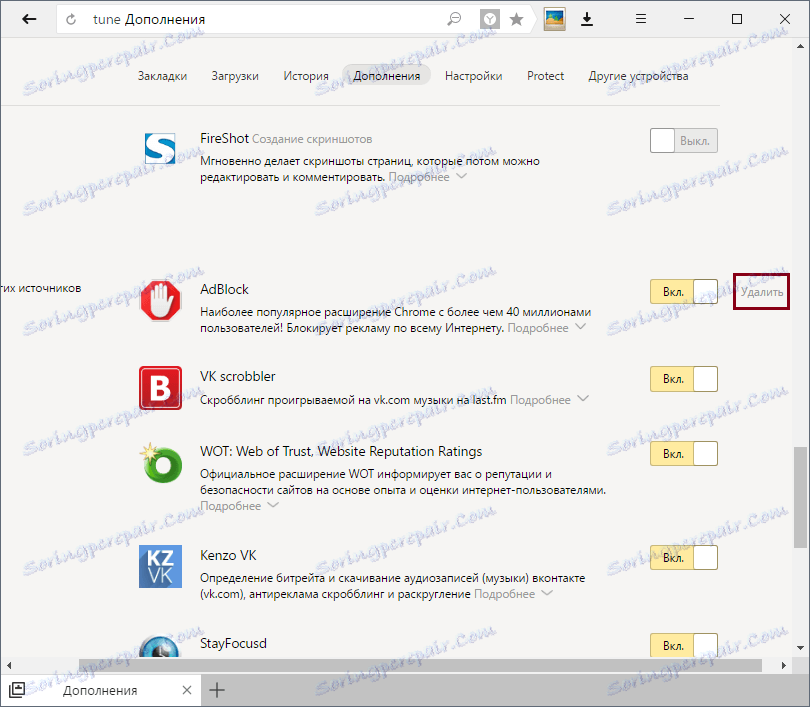Open tab overview icon in tab bar
810x707 pixels.
coord(17,689)
